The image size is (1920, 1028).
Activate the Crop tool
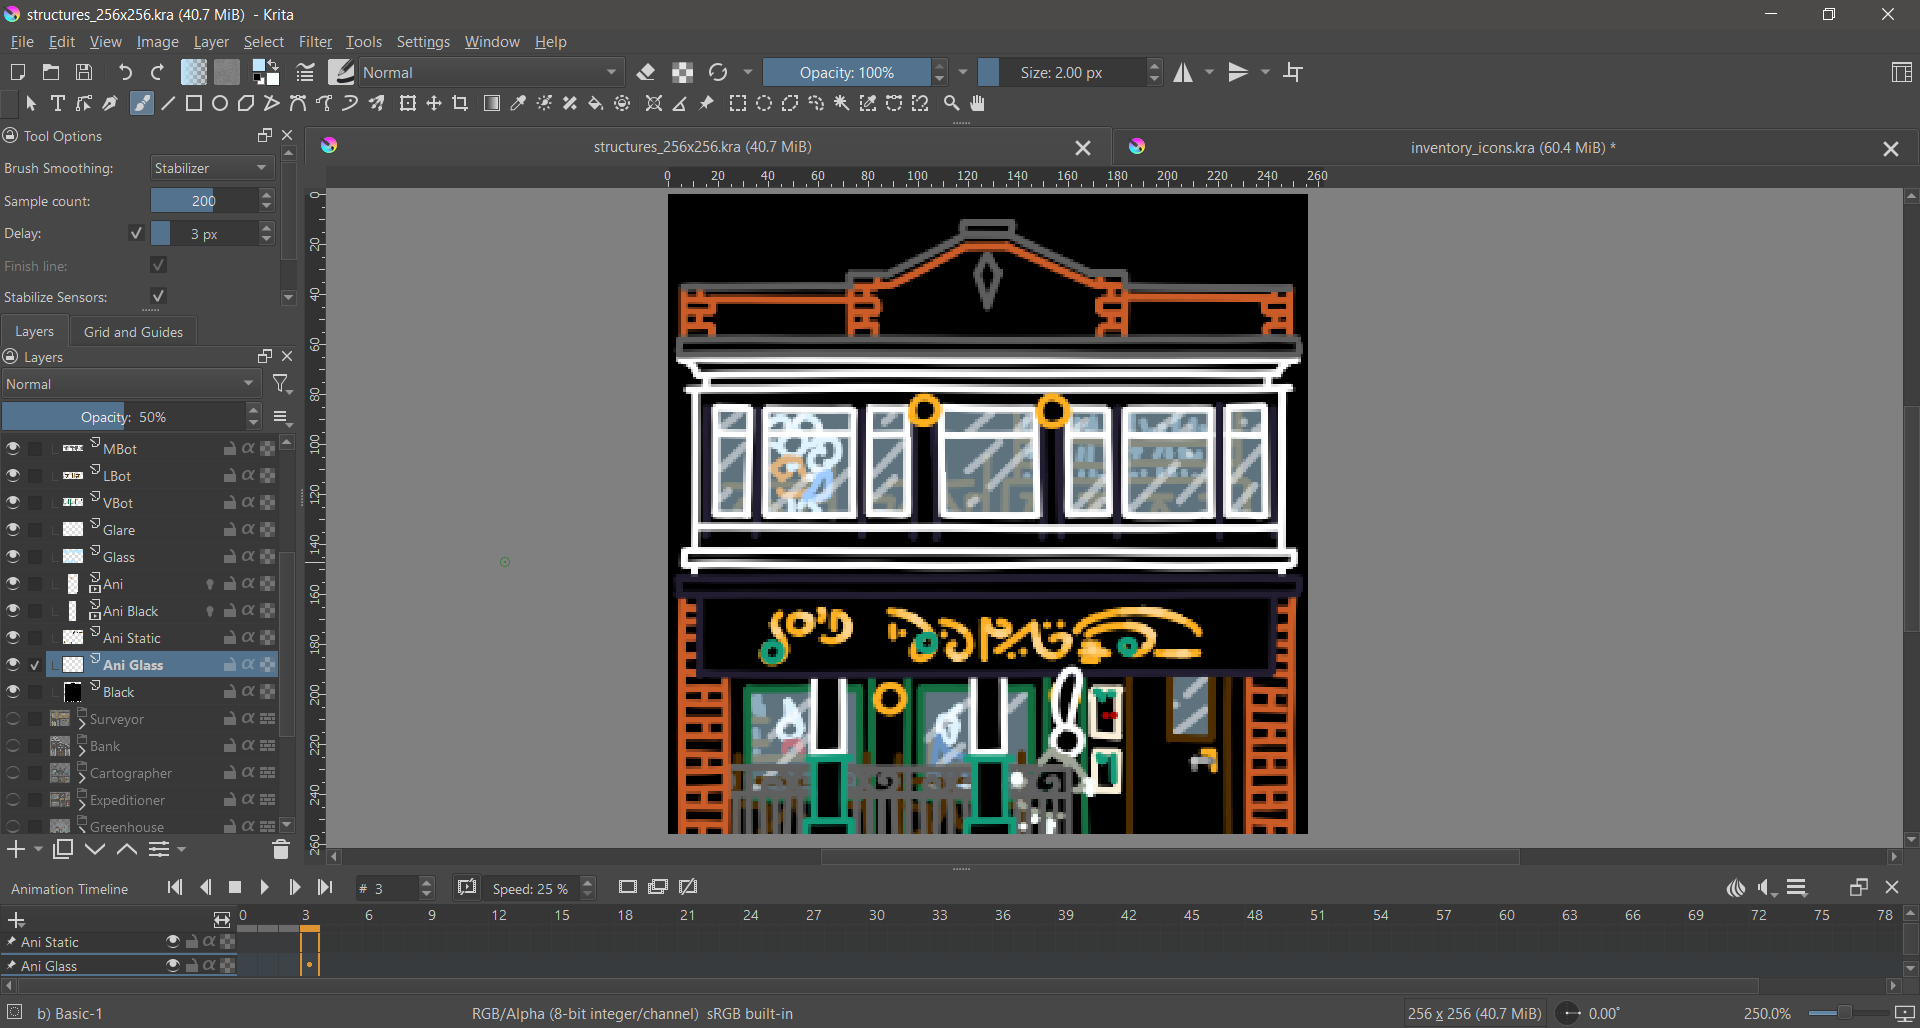click(x=460, y=103)
